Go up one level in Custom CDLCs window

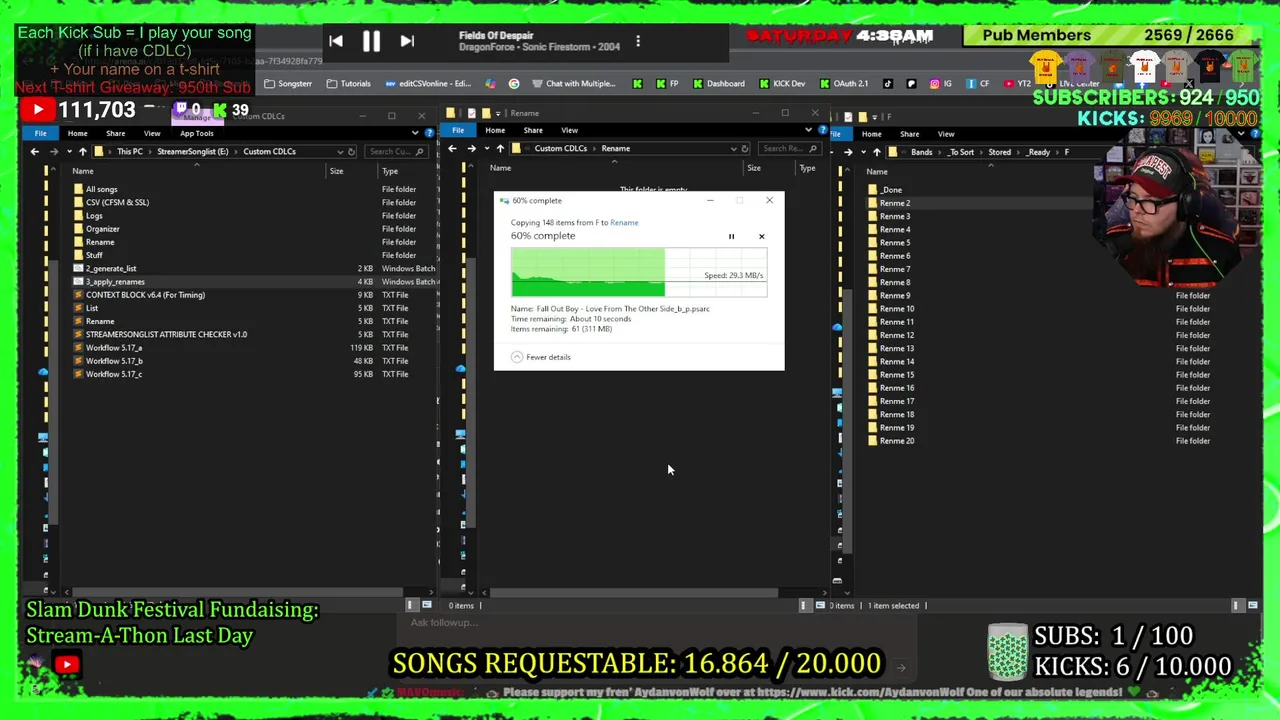tap(82, 152)
